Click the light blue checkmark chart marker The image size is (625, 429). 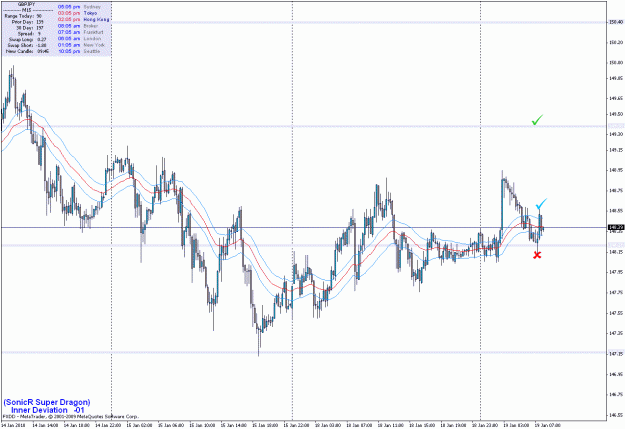pos(541,203)
